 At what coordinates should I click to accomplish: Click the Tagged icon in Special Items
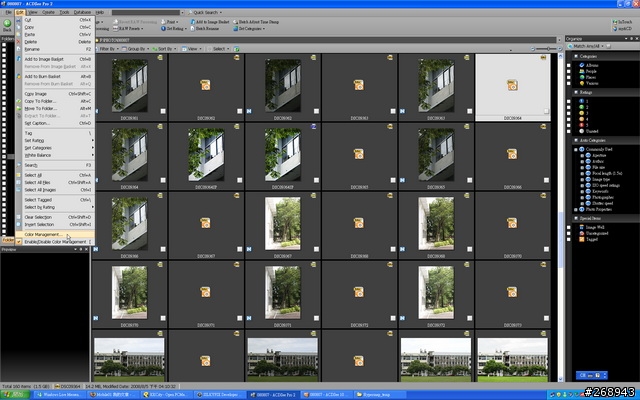[x=582, y=239]
